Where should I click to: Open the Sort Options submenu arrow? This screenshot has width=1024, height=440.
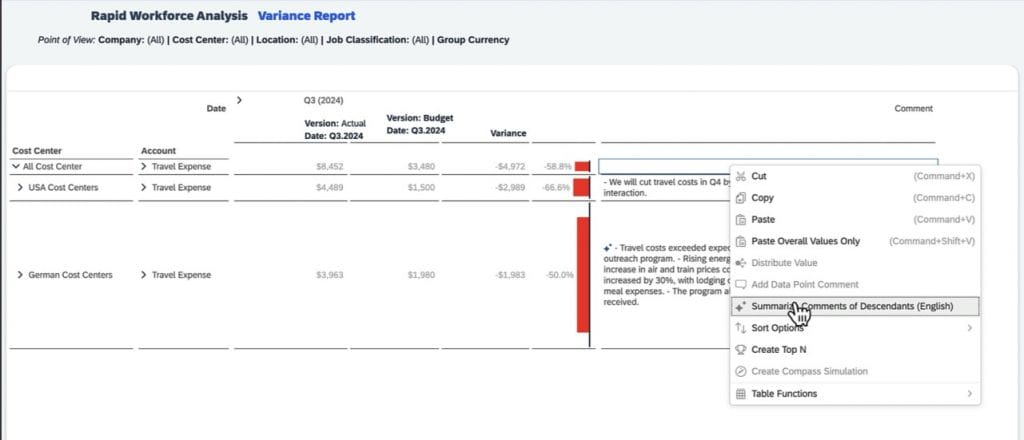point(969,328)
